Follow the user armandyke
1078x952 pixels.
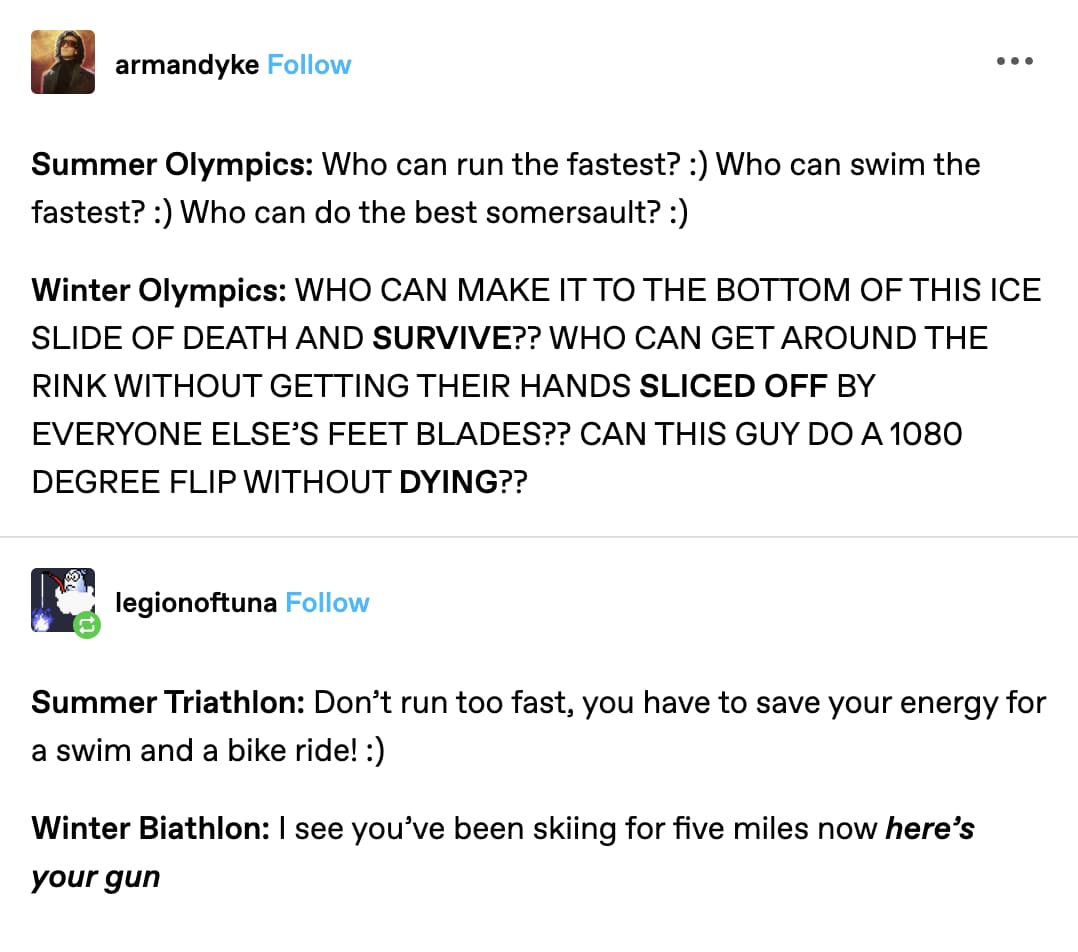point(309,64)
